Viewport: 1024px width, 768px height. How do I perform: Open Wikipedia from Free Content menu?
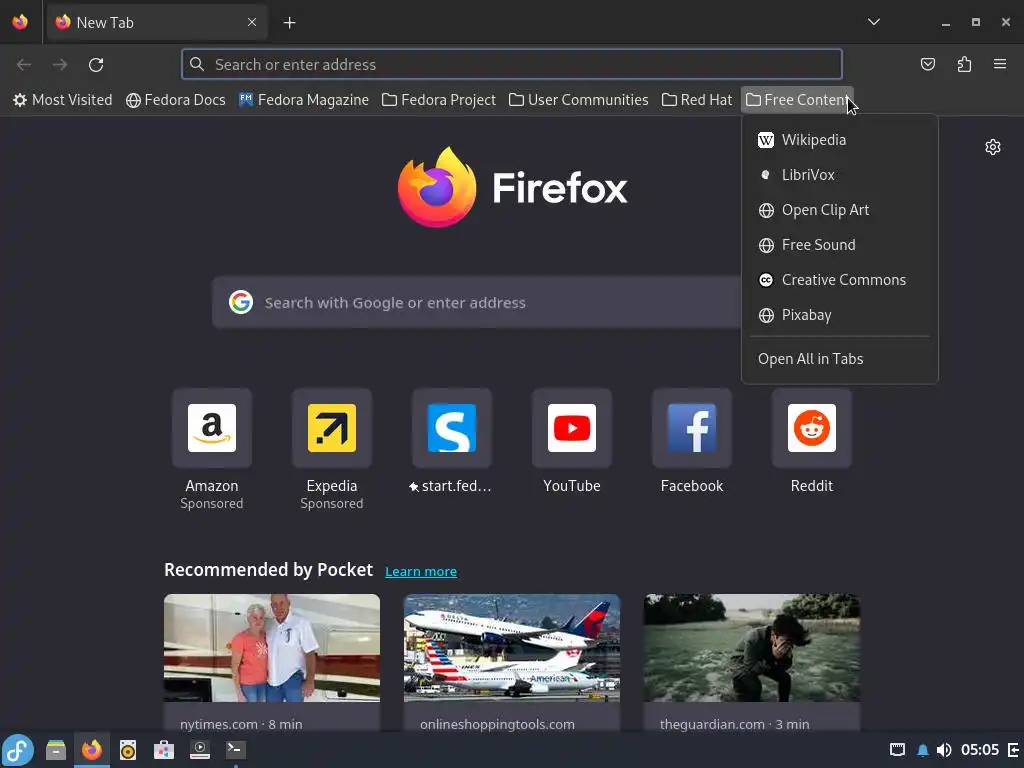click(840, 140)
